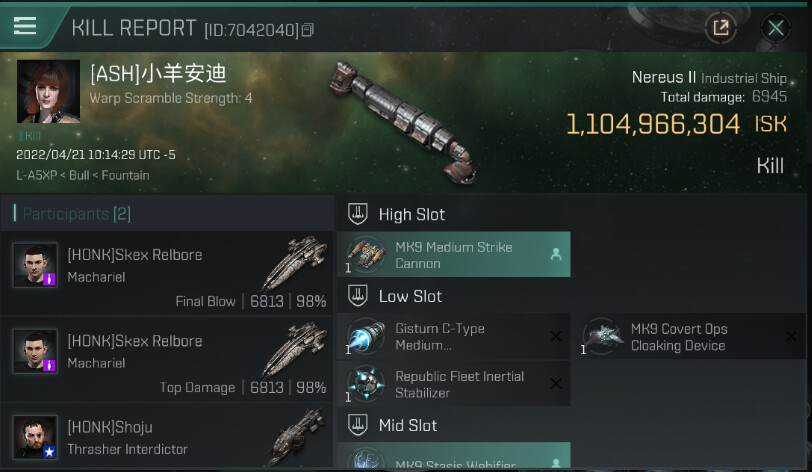Select MK9 Covert Ops Cloaking Device icon
This screenshot has height=472, width=812.
[x=602, y=337]
